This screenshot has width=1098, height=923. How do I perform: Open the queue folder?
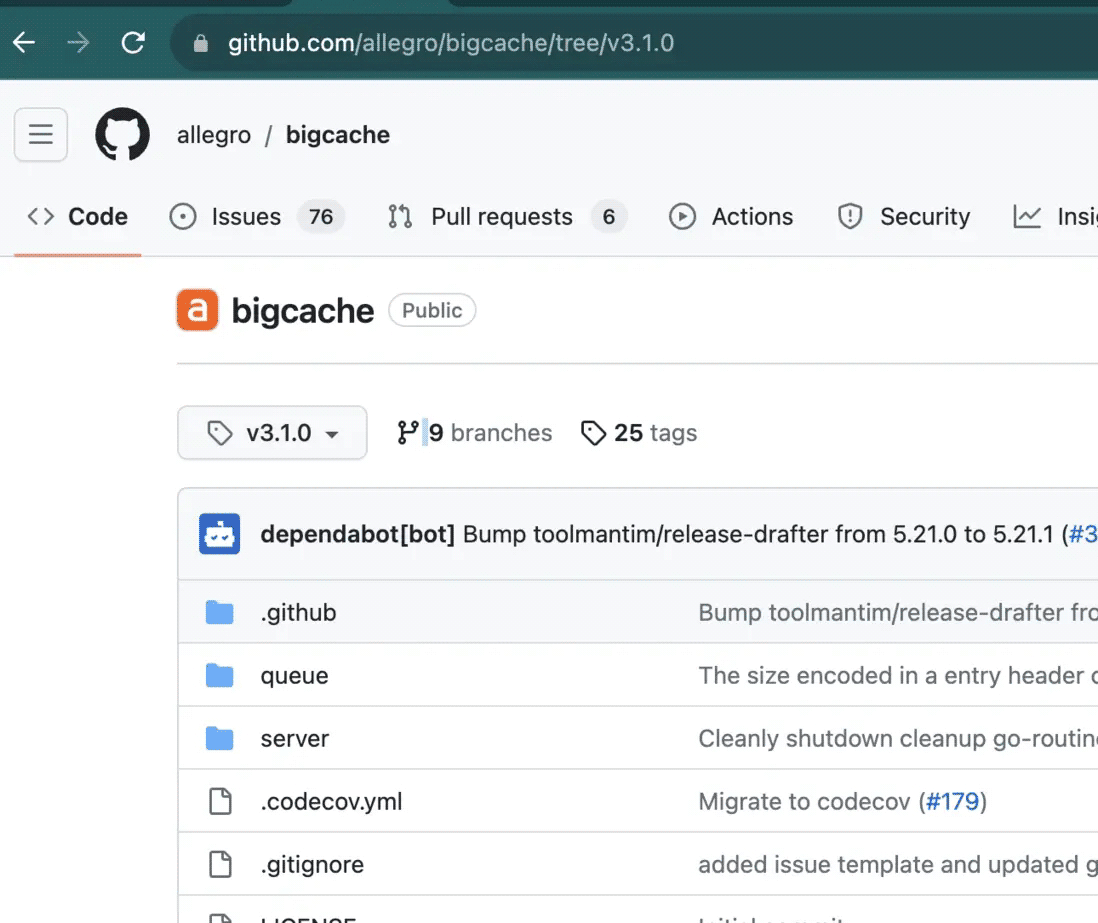294,676
